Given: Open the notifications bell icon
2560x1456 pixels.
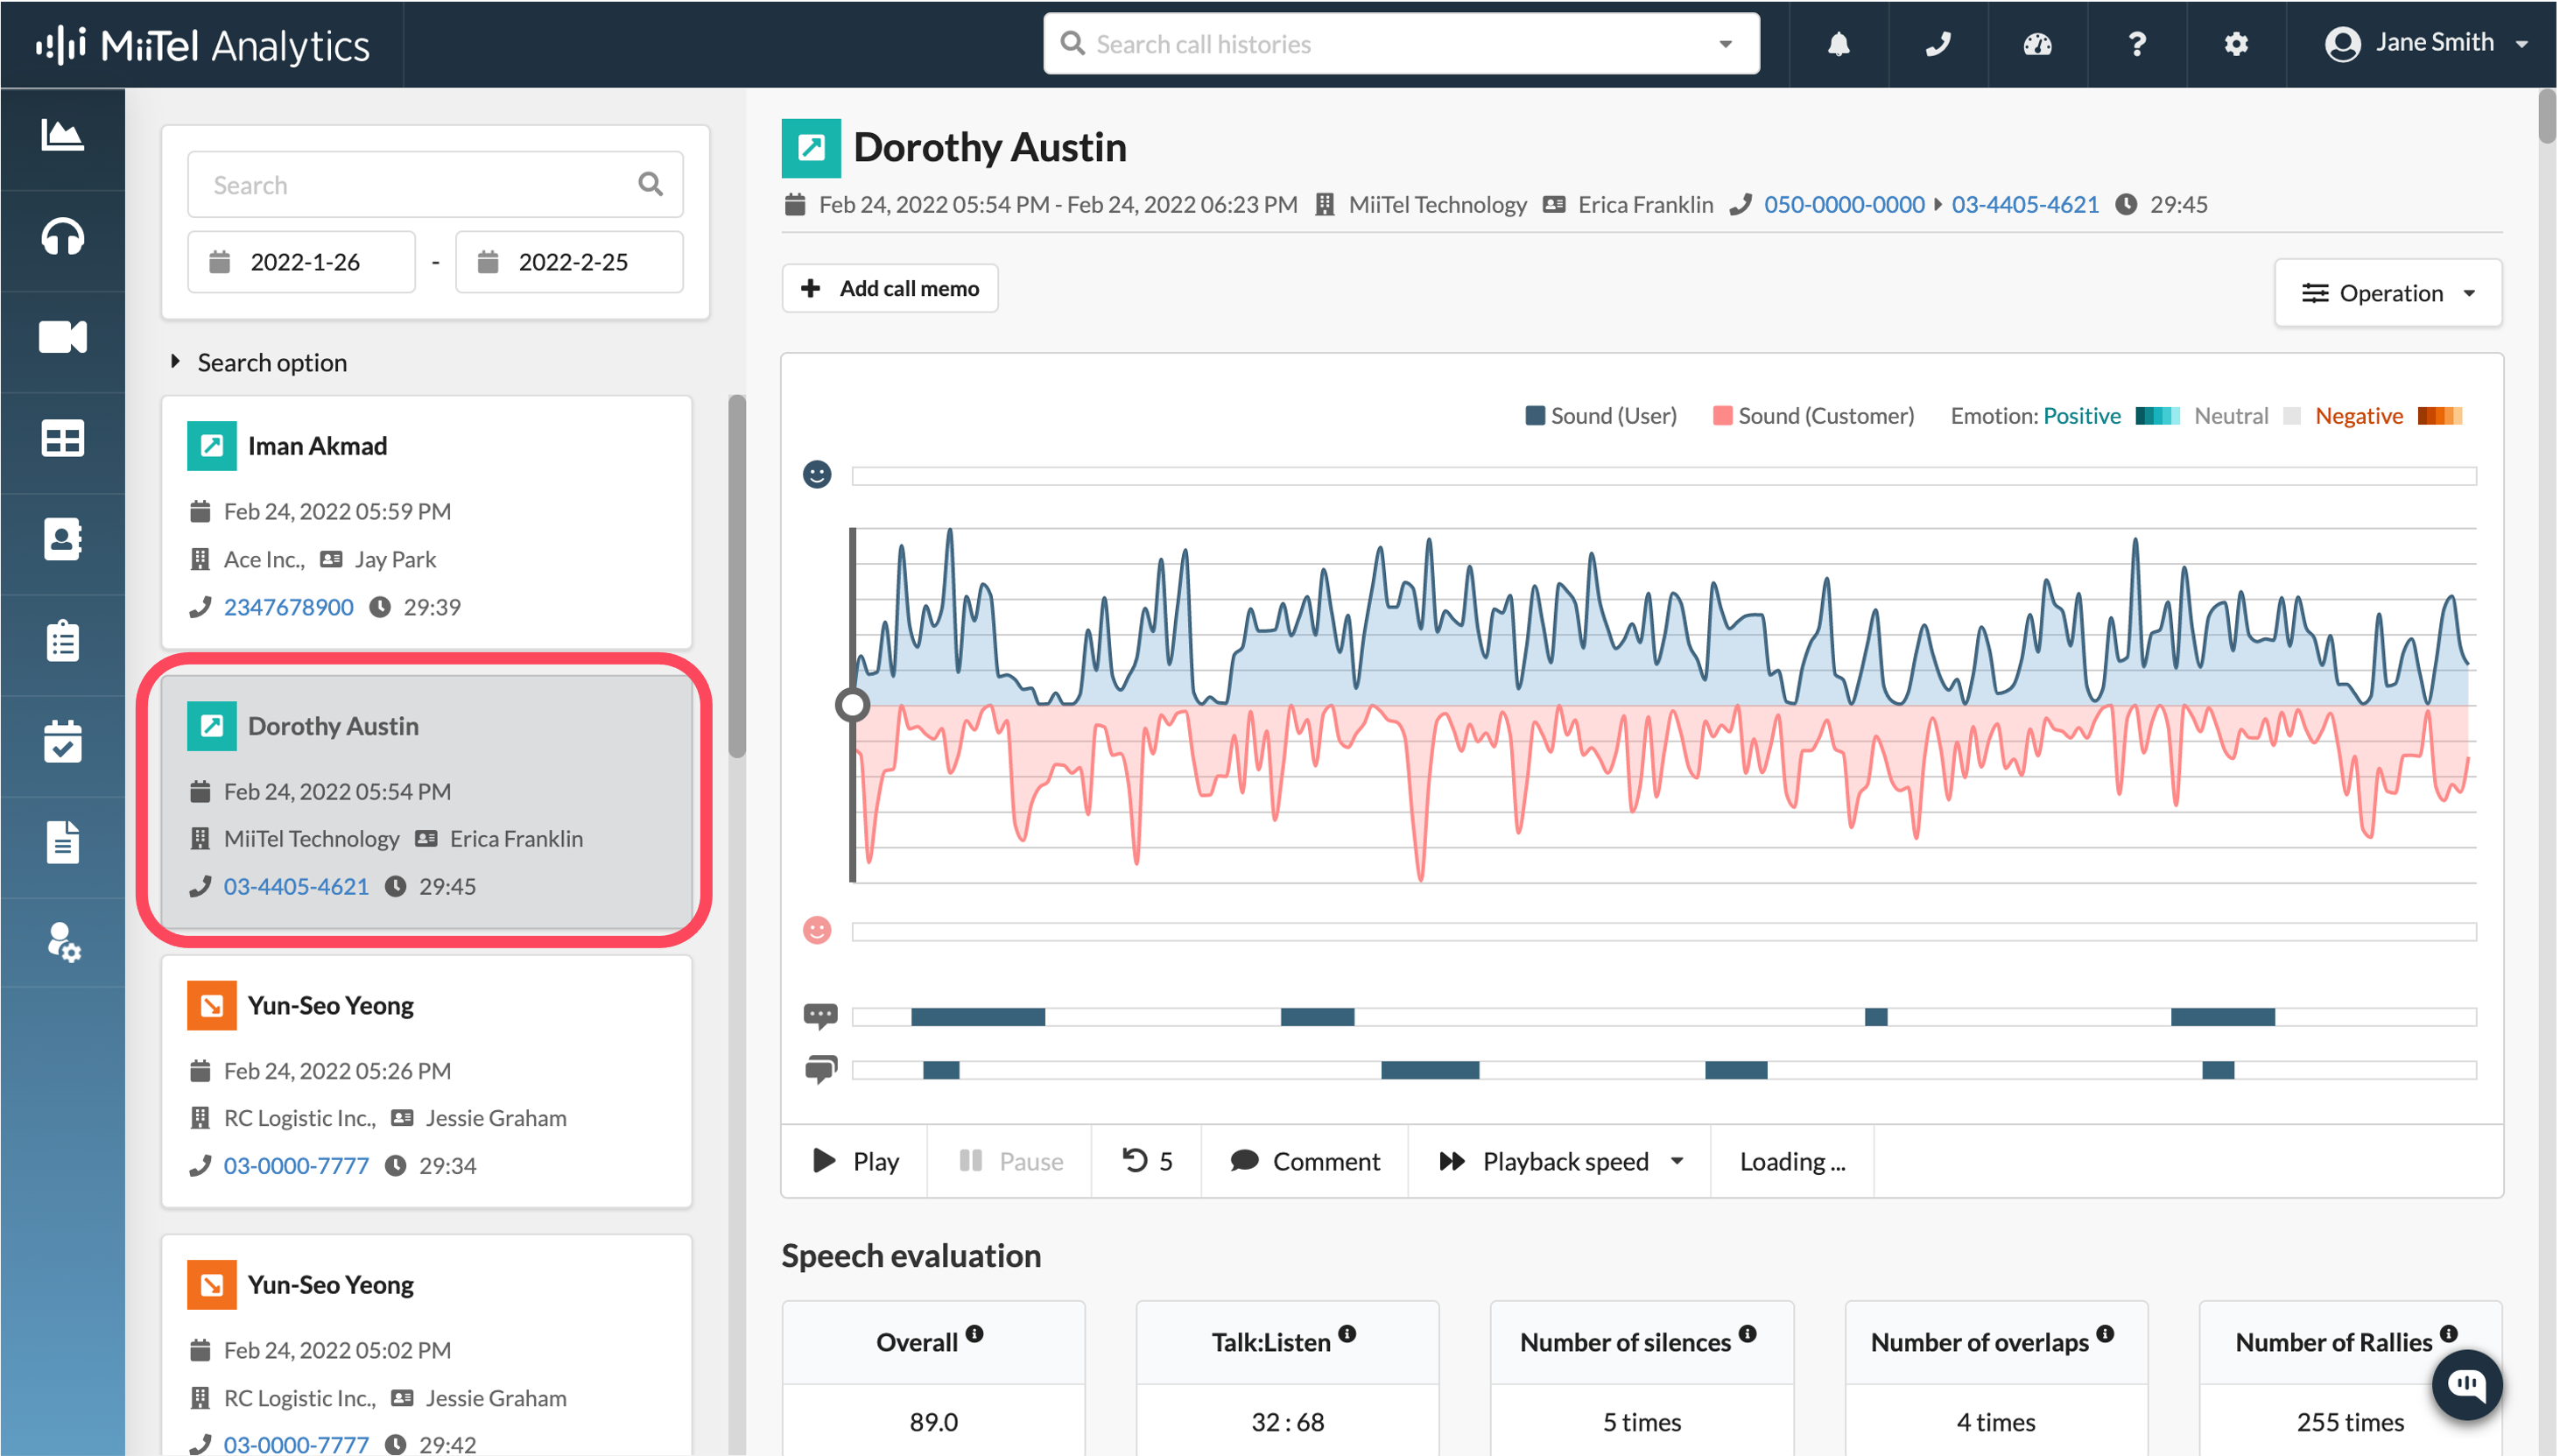Looking at the screenshot, I should (x=1838, y=44).
